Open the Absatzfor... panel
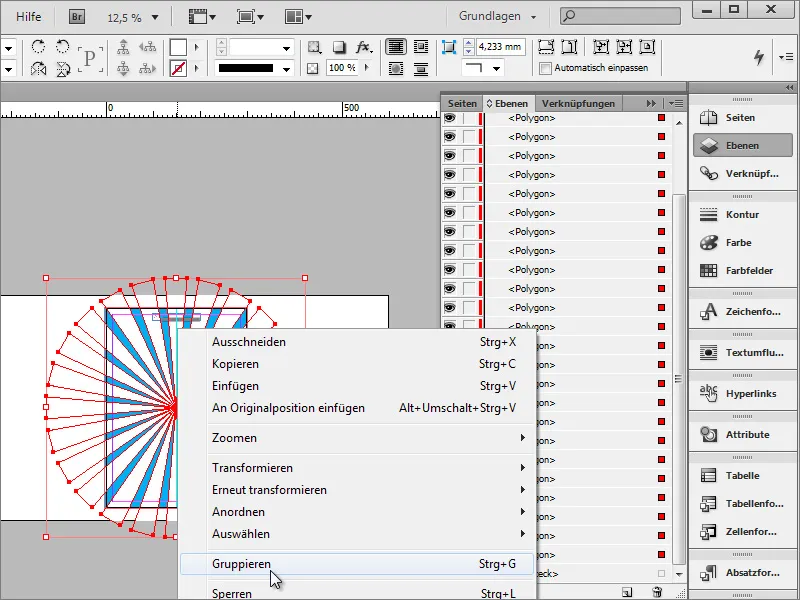This screenshot has height=600, width=800. tap(742, 573)
